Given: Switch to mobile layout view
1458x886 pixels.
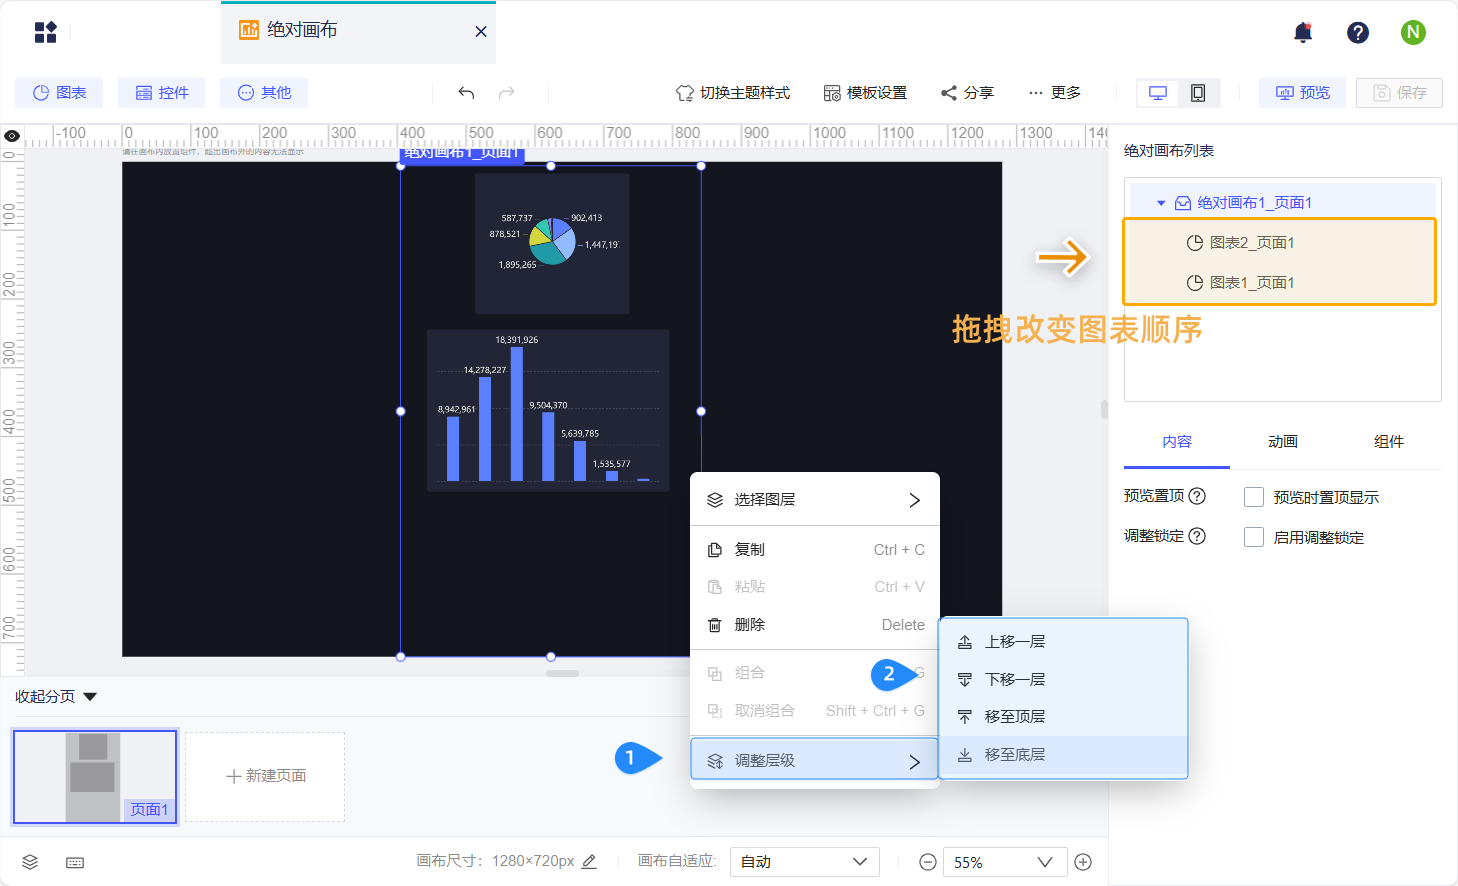Looking at the screenshot, I should [x=1198, y=93].
